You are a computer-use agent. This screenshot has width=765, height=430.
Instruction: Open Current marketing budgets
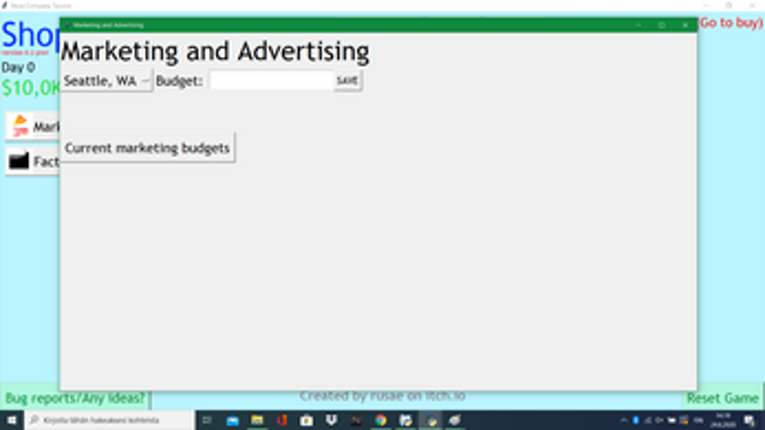[x=147, y=148]
